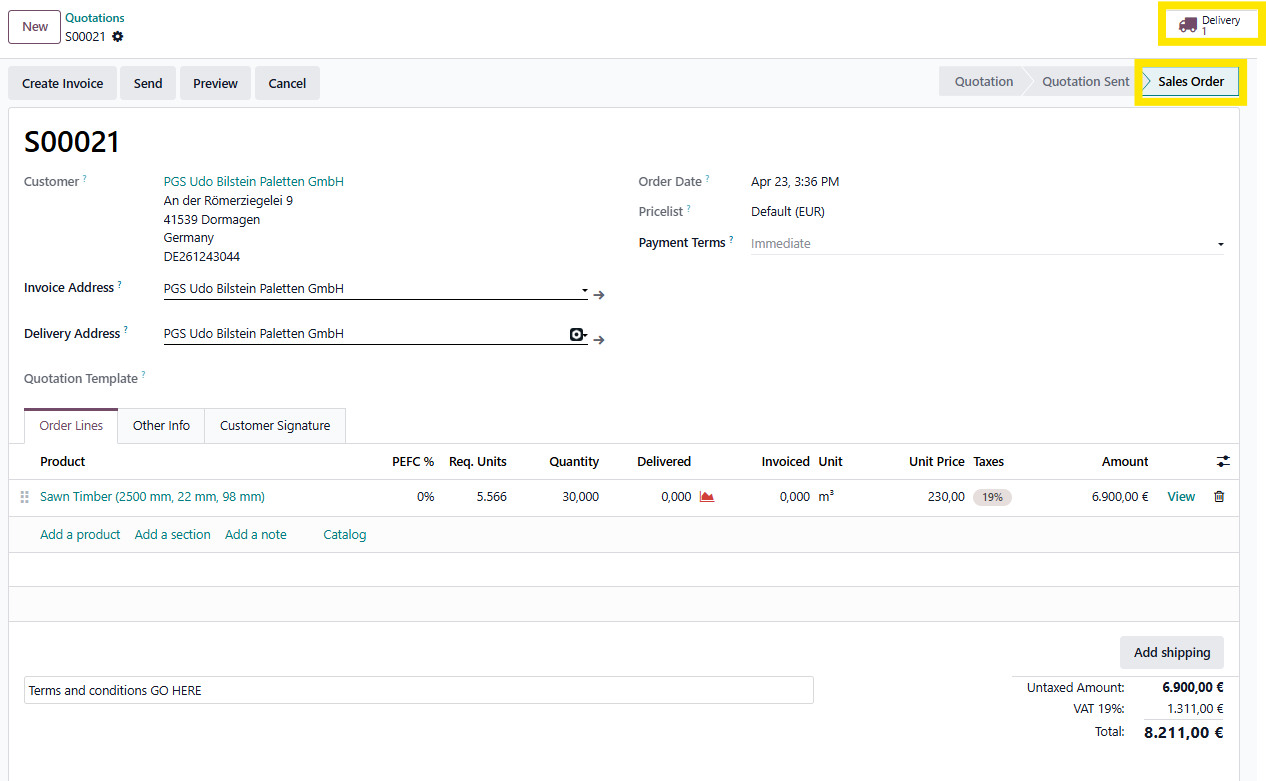Viewport: 1266px width, 781px height.
Task: Click the Add a product link
Action: pos(80,535)
